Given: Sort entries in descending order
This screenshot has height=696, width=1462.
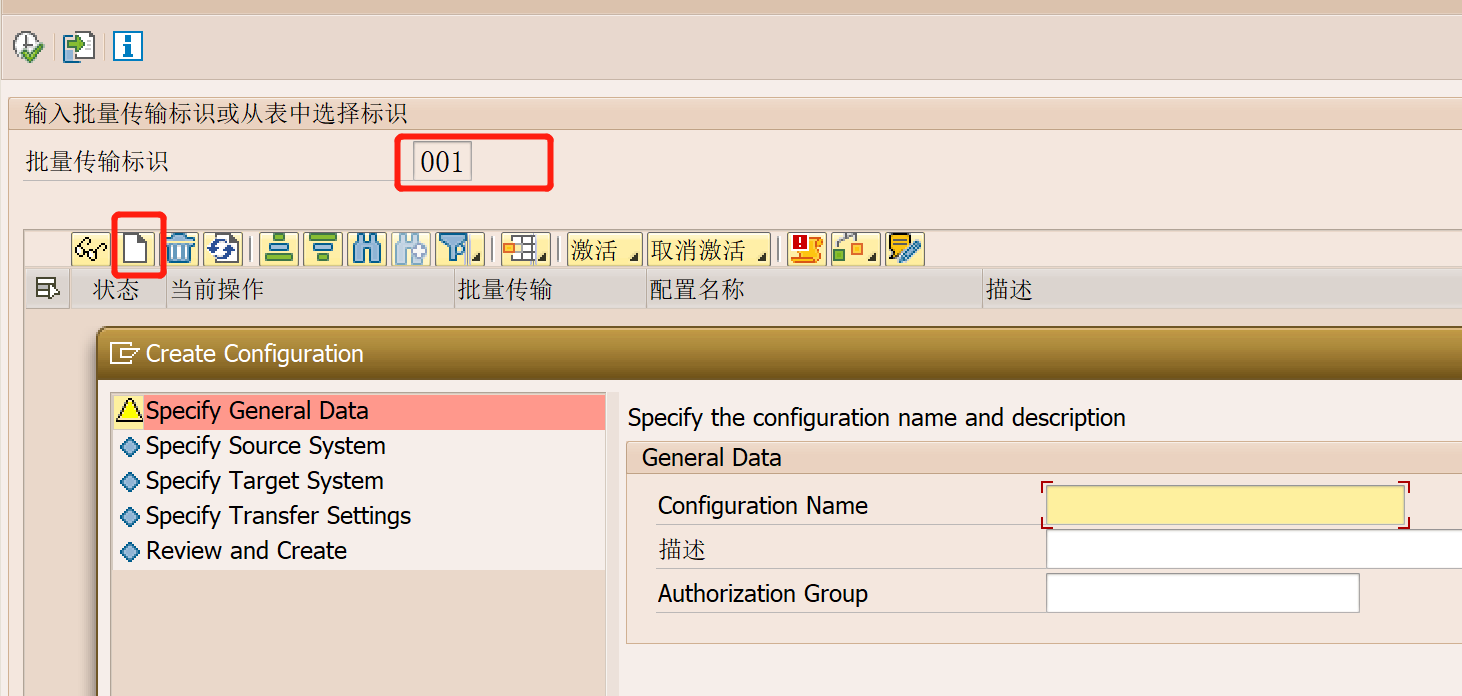Looking at the screenshot, I should coord(322,249).
